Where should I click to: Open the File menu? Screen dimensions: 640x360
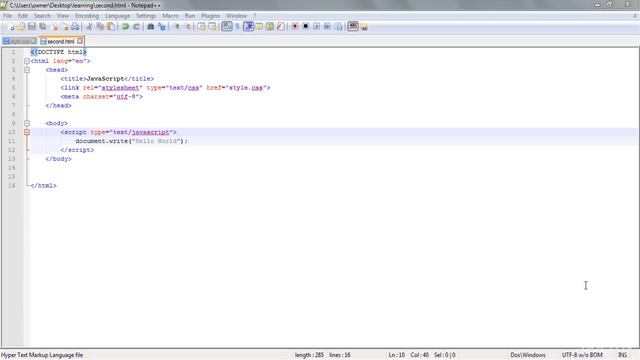(7, 16)
